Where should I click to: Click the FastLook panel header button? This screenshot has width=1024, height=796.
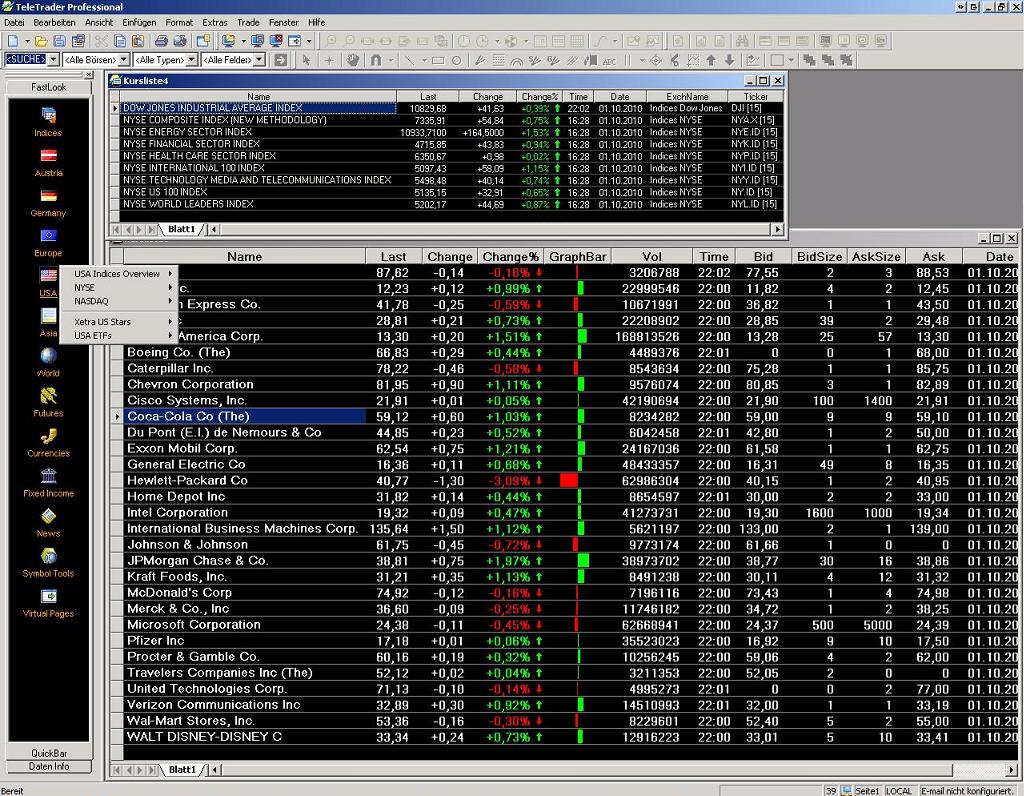49,87
